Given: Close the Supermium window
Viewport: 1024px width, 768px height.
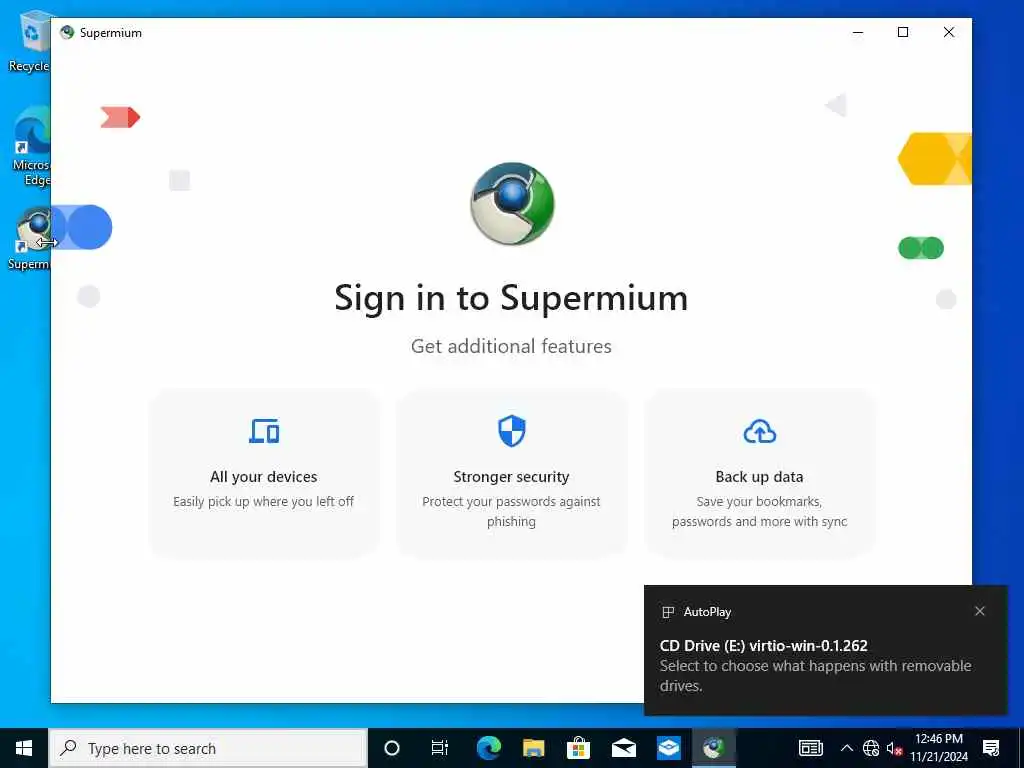Looking at the screenshot, I should tap(949, 32).
